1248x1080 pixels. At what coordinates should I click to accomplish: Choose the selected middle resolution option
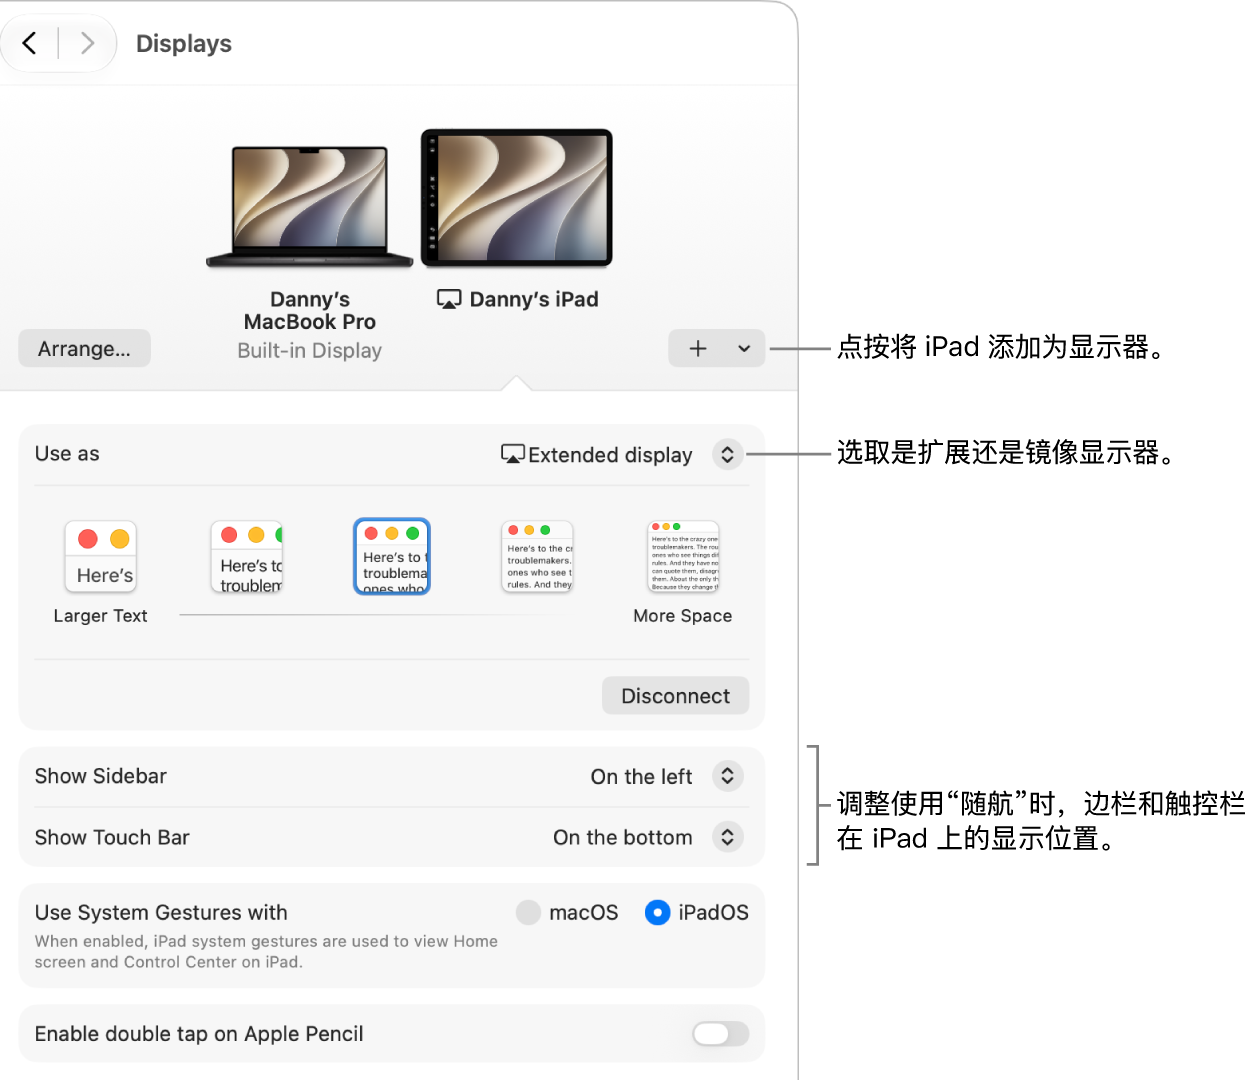(392, 557)
